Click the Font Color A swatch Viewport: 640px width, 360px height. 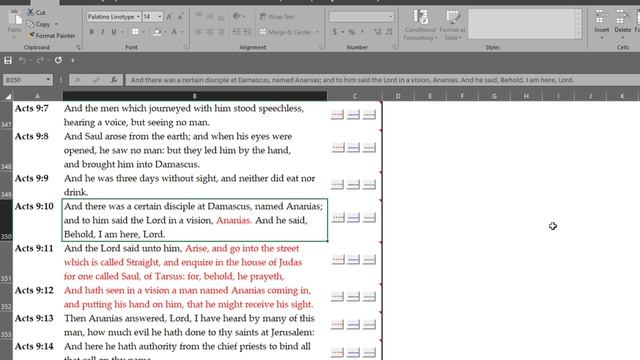click(x=174, y=32)
